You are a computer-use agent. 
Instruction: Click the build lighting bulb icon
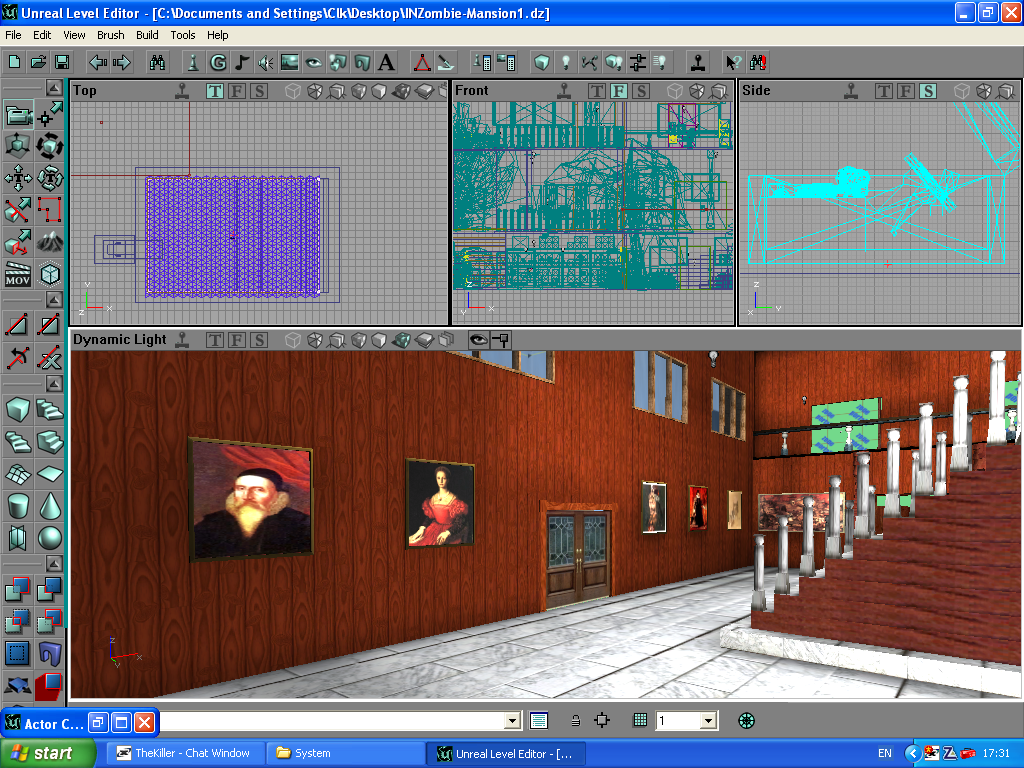pyautogui.click(x=565, y=62)
